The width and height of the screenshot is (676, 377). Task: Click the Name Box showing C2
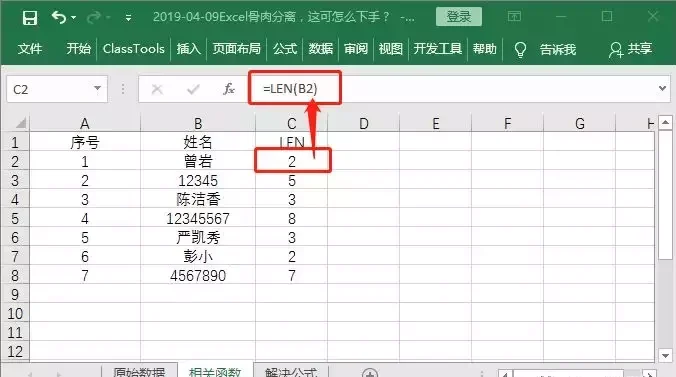tap(57, 89)
